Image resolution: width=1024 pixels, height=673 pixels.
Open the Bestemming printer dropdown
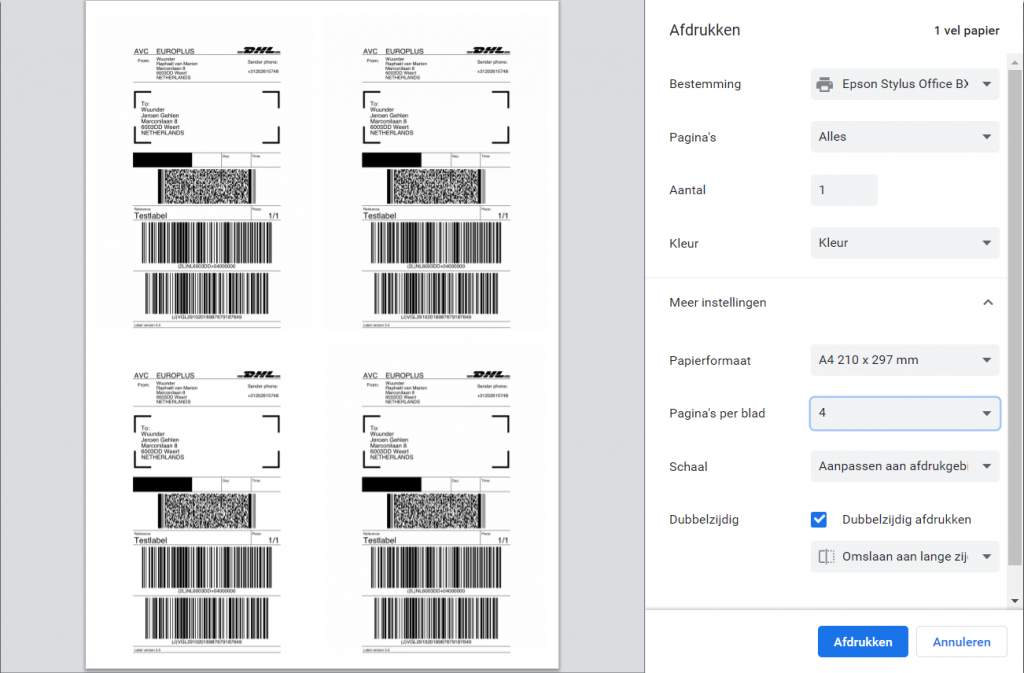pos(904,84)
